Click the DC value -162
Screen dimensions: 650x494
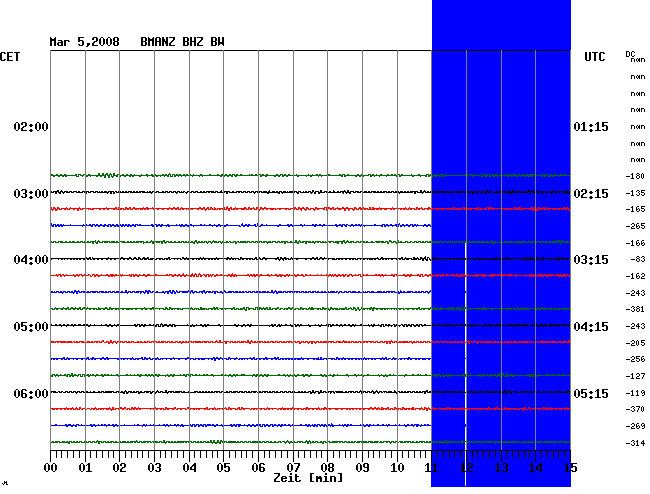635,276
